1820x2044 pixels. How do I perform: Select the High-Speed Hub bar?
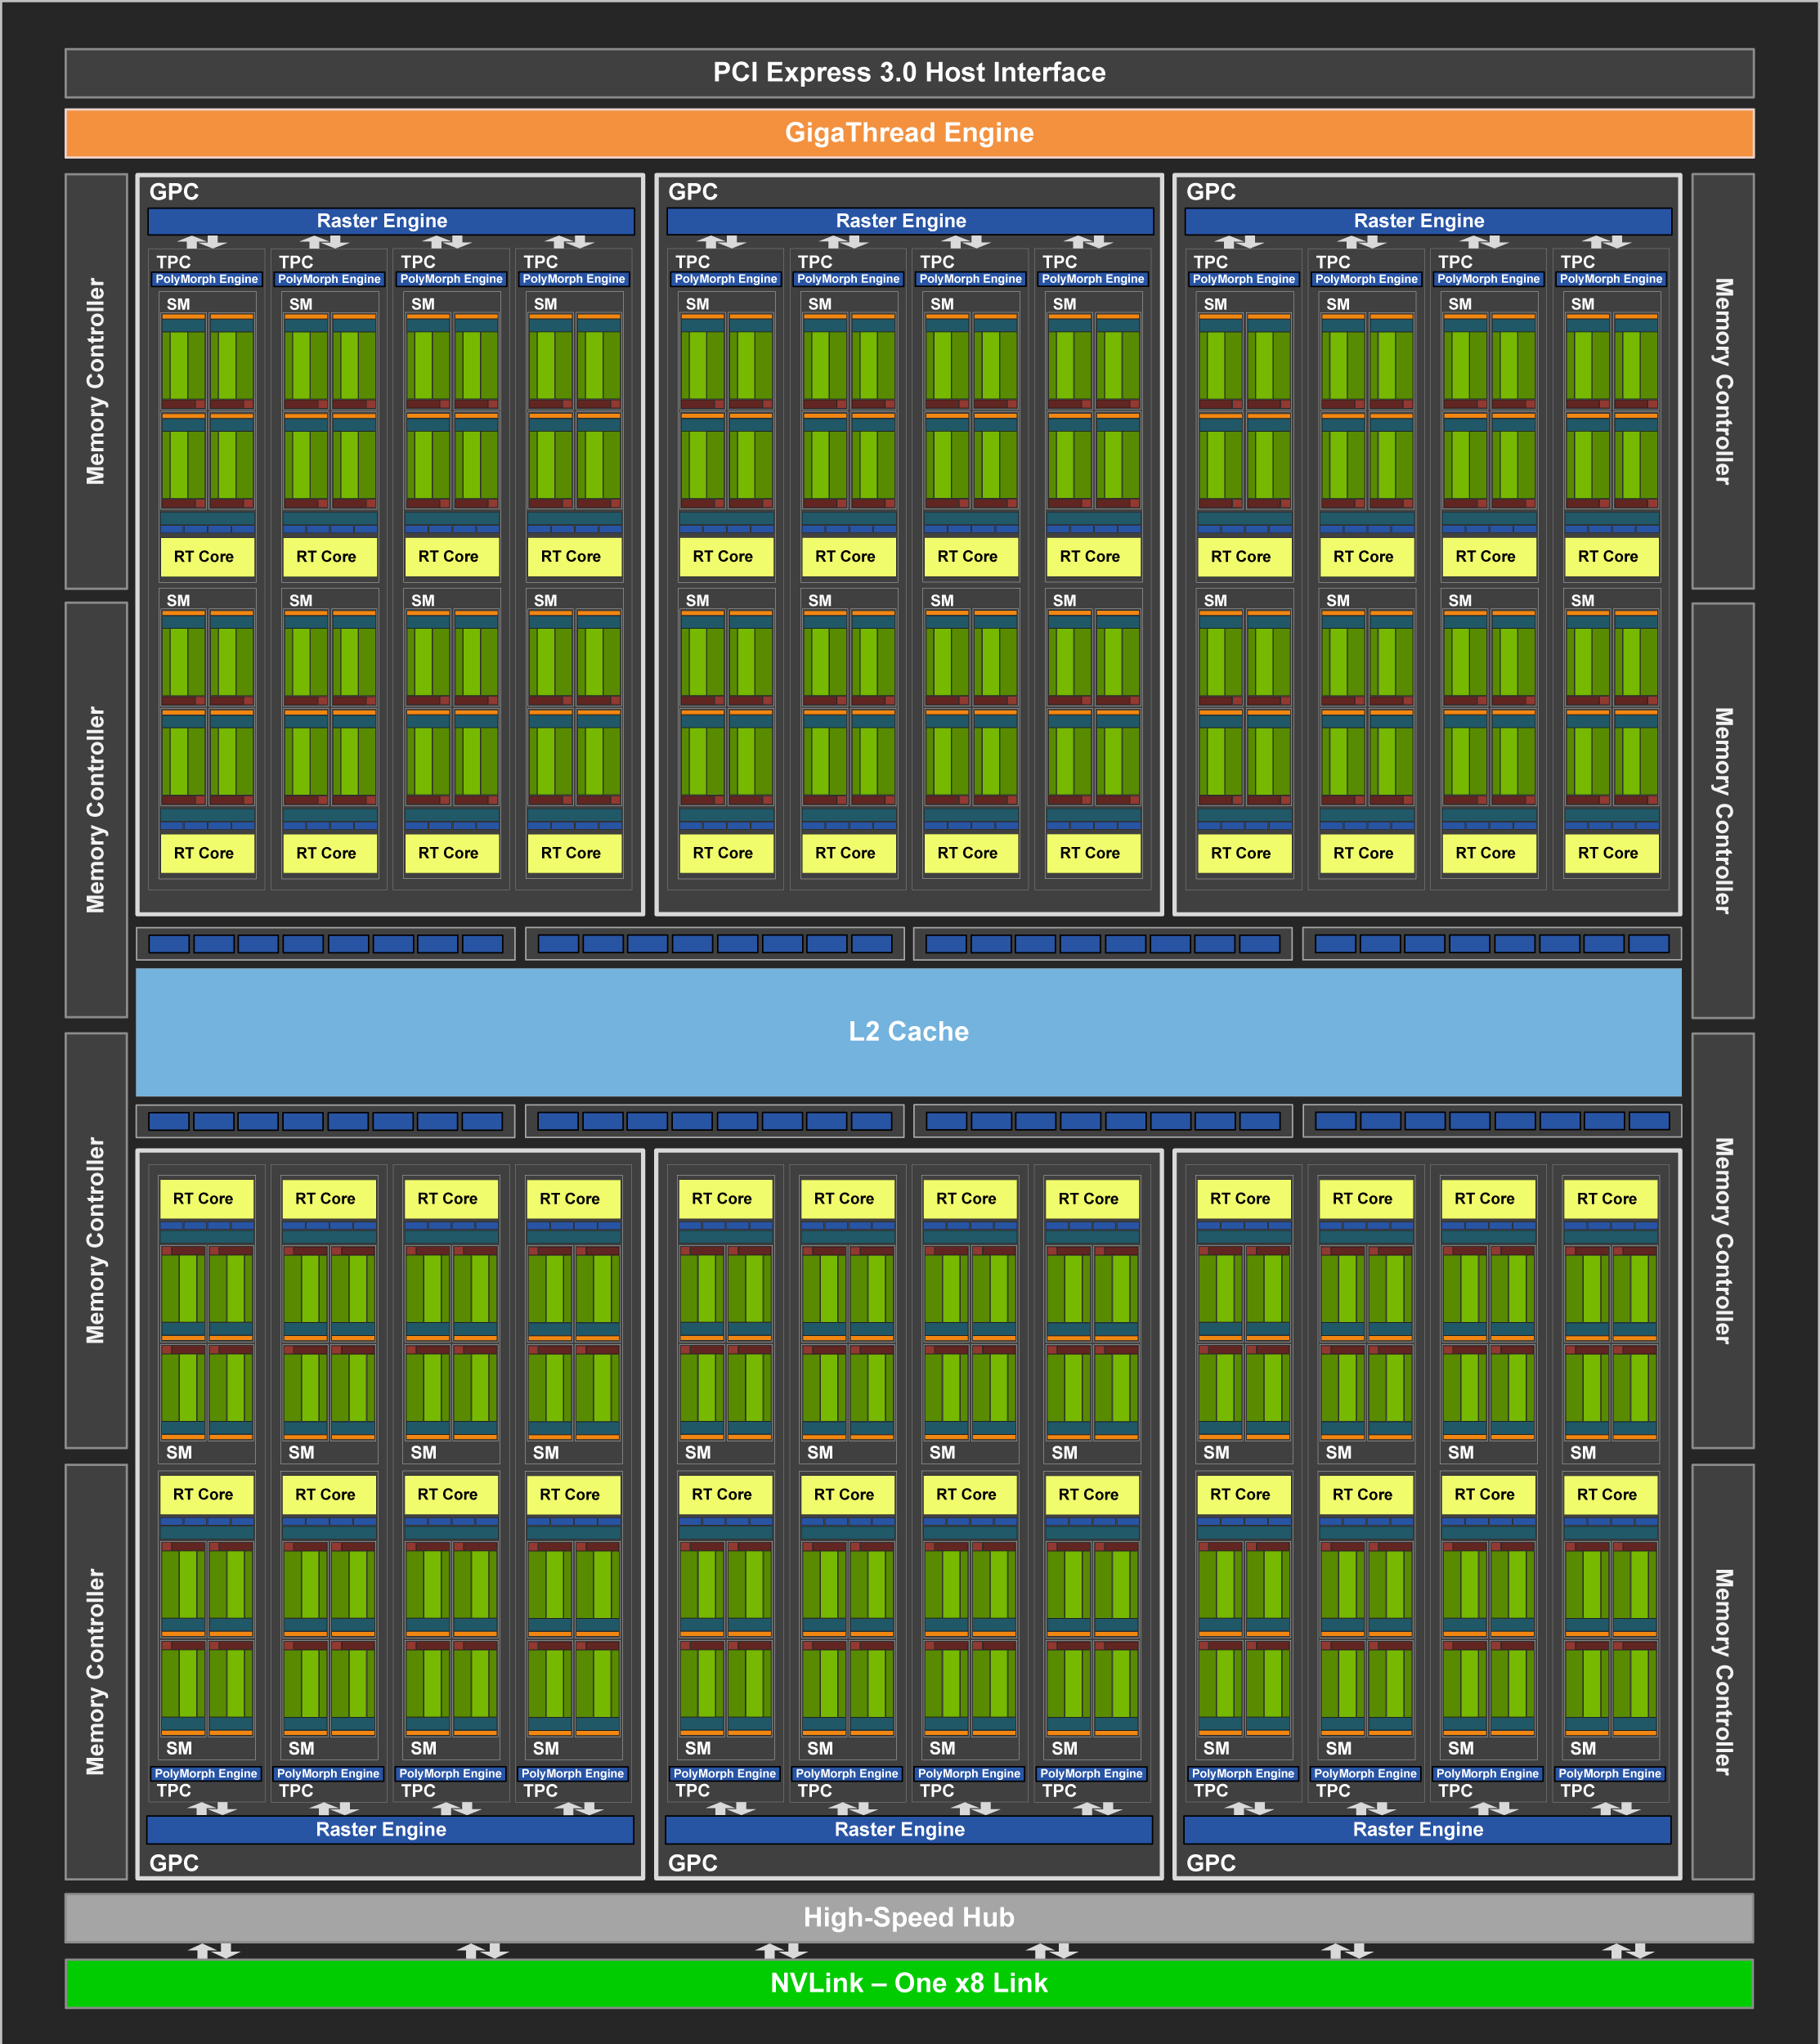tap(910, 1918)
